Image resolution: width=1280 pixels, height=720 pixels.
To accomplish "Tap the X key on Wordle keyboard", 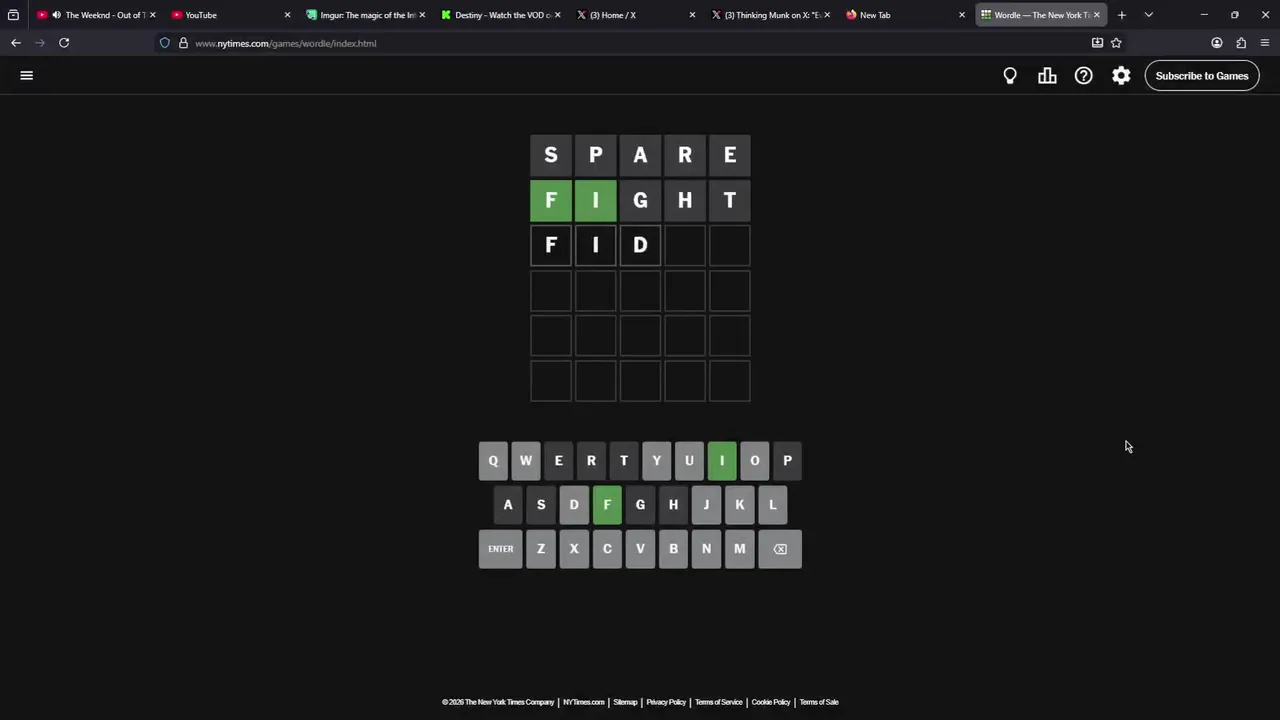I will [x=574, y=549].
